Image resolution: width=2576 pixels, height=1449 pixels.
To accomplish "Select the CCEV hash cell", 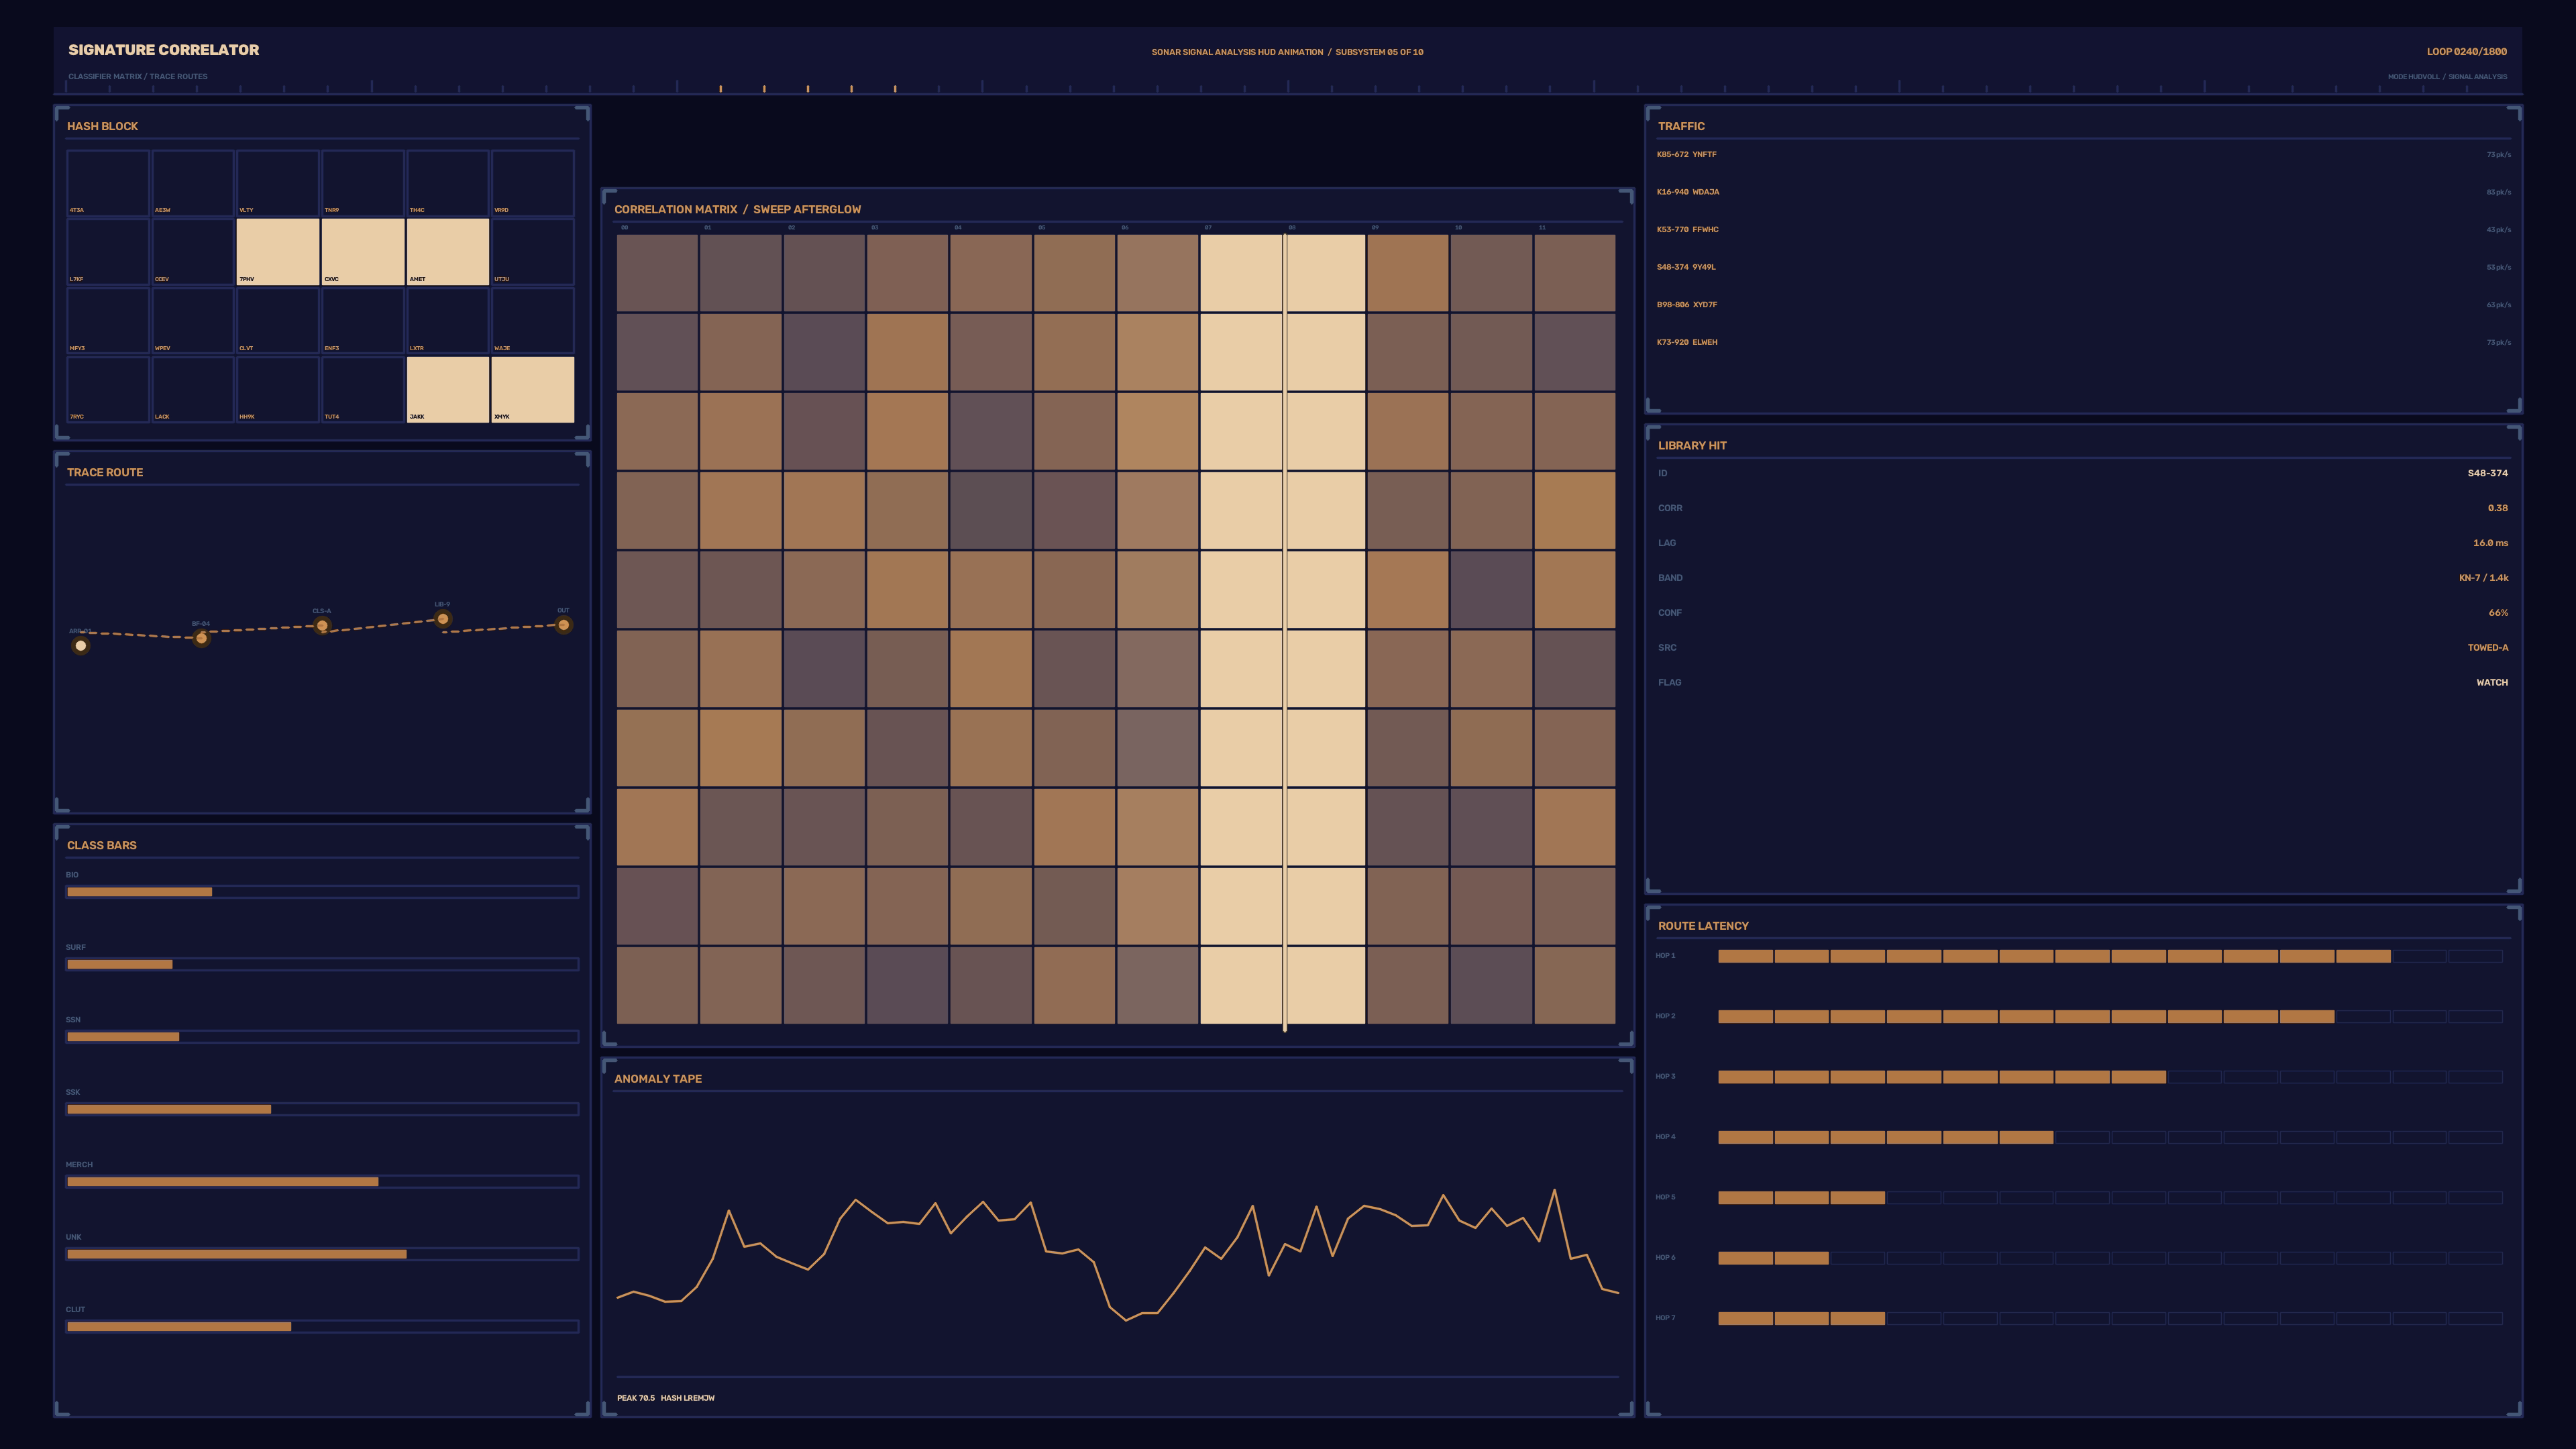I will point(193,252).
